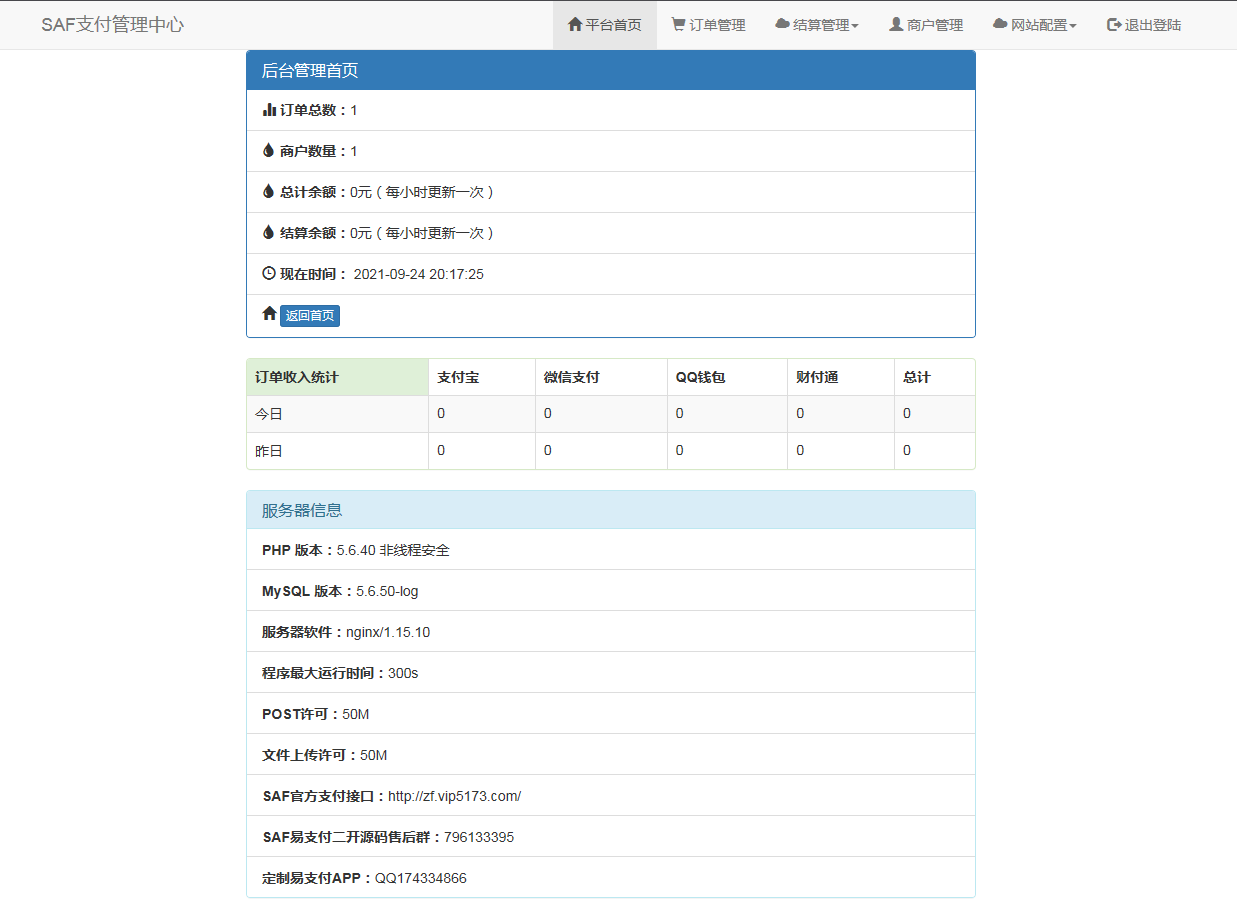The height and width of the screenshot is (915, 1237).
Task: Click the user icon beside 商户管理
Action: tap(894, 24)
